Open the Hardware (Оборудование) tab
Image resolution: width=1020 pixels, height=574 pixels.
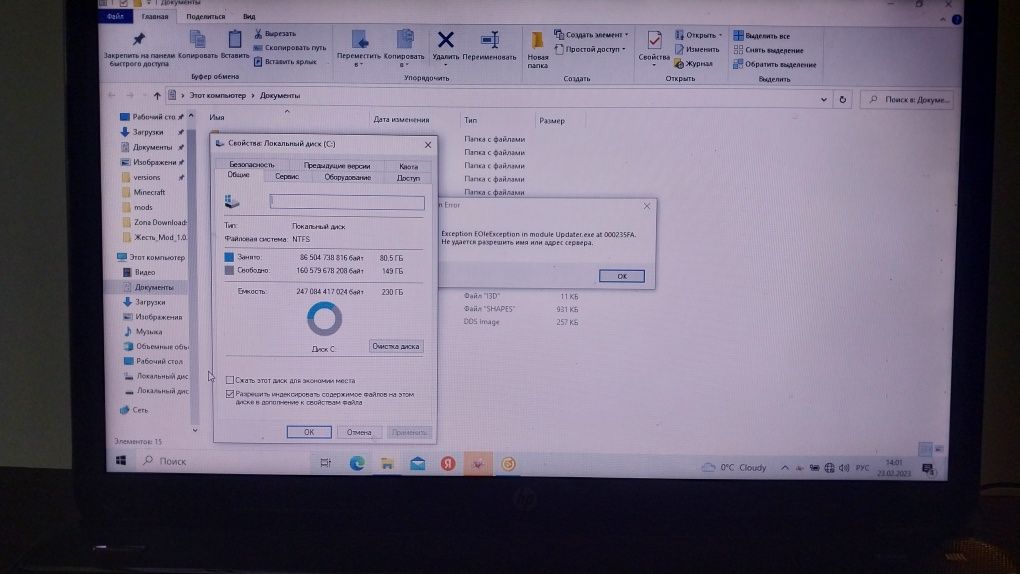[347, 177]
